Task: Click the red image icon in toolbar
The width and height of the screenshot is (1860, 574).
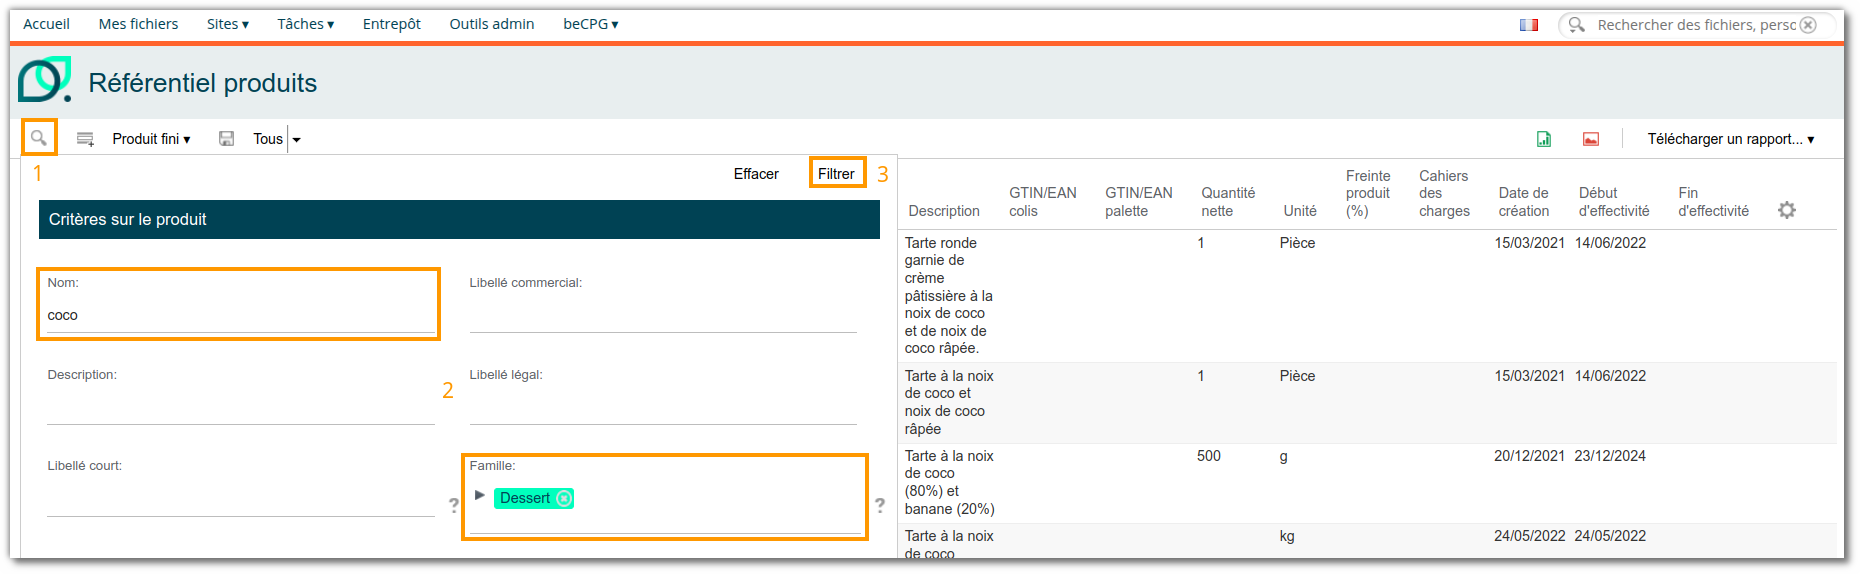Action: point(1591,139)
